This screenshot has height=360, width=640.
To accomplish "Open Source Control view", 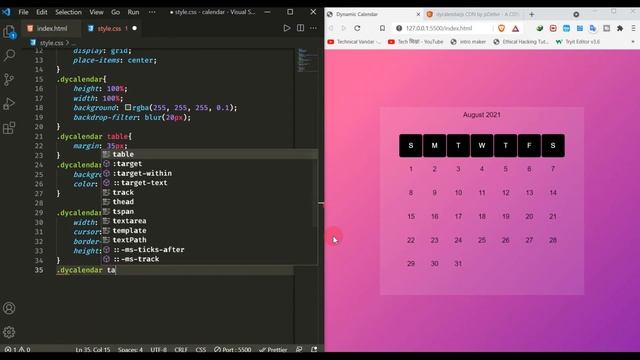I will pos(9,80).
